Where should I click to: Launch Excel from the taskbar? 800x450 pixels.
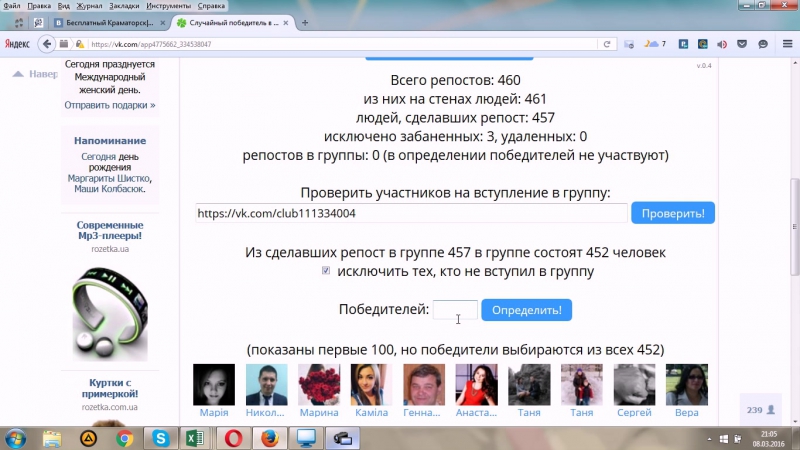click(195, 437)
